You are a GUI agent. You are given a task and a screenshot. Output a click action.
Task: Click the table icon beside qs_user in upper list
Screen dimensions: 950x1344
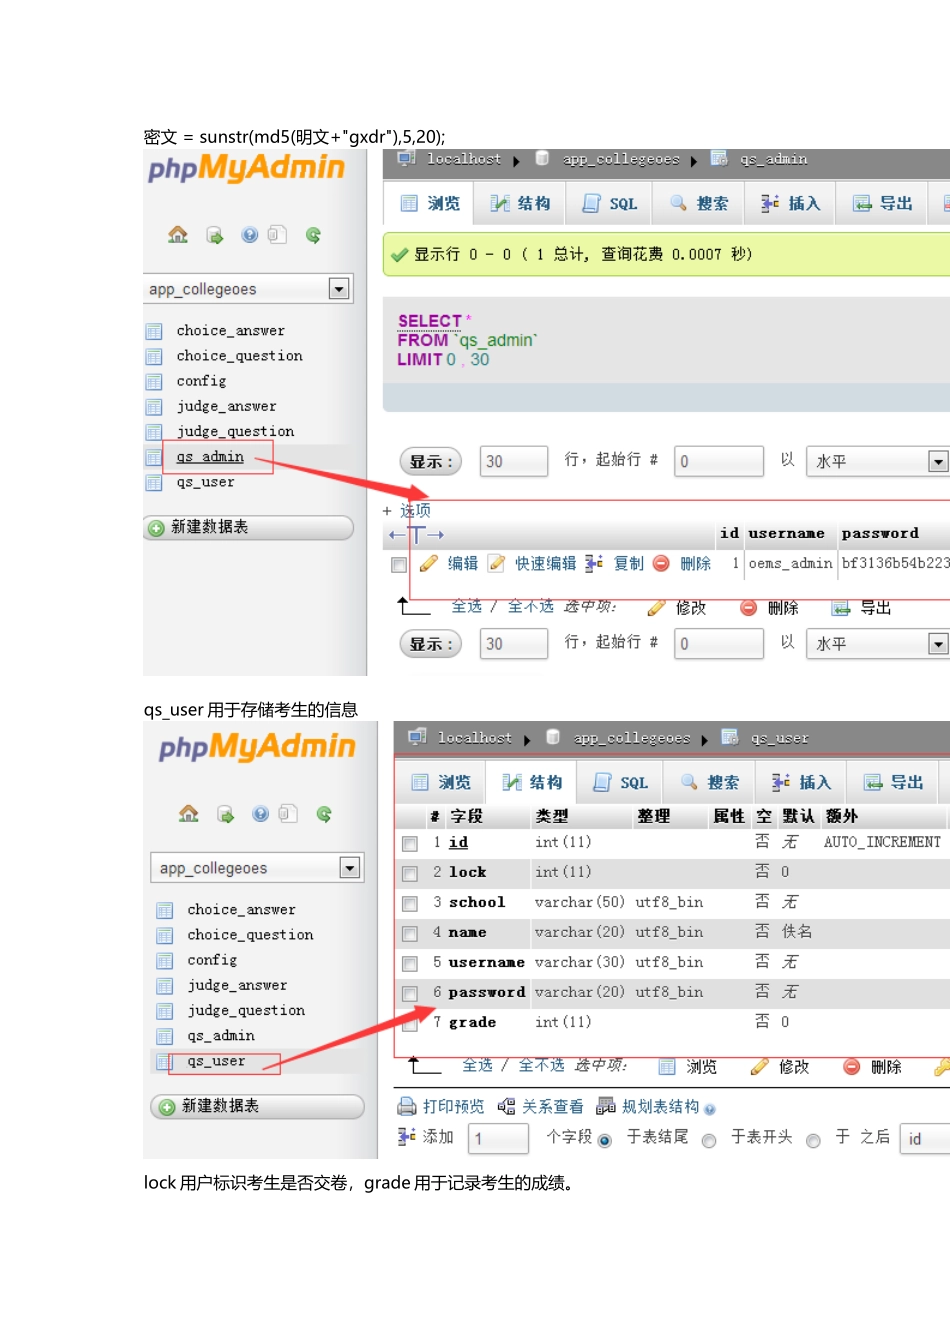(154, 482)
